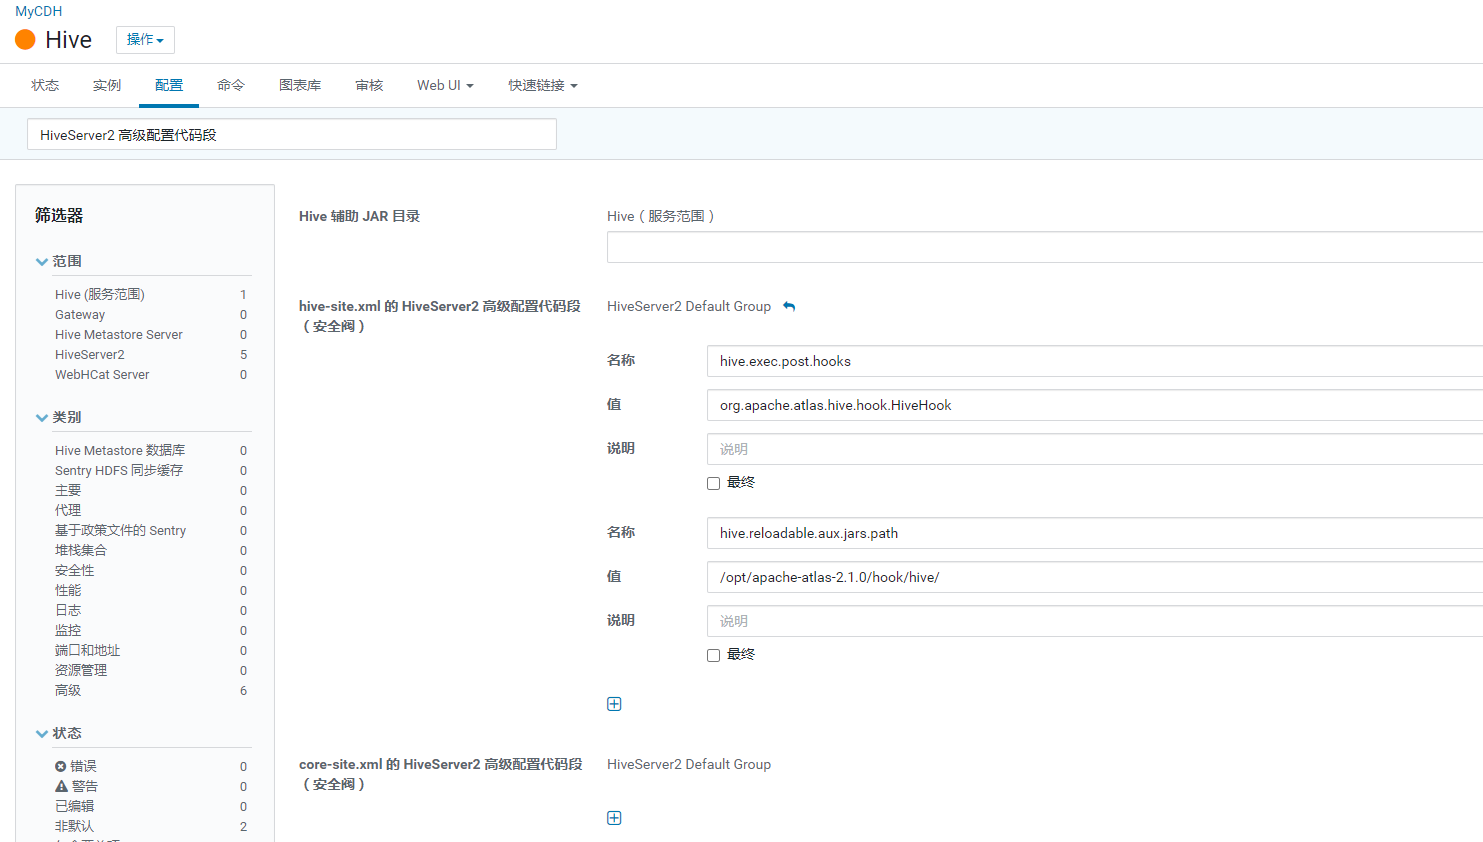Image resolution: width=1483 pixels, height=842 pixels.
Task: Click 说明 field under hive.exec.post.hooks
Action: [x=1095, y=449]
